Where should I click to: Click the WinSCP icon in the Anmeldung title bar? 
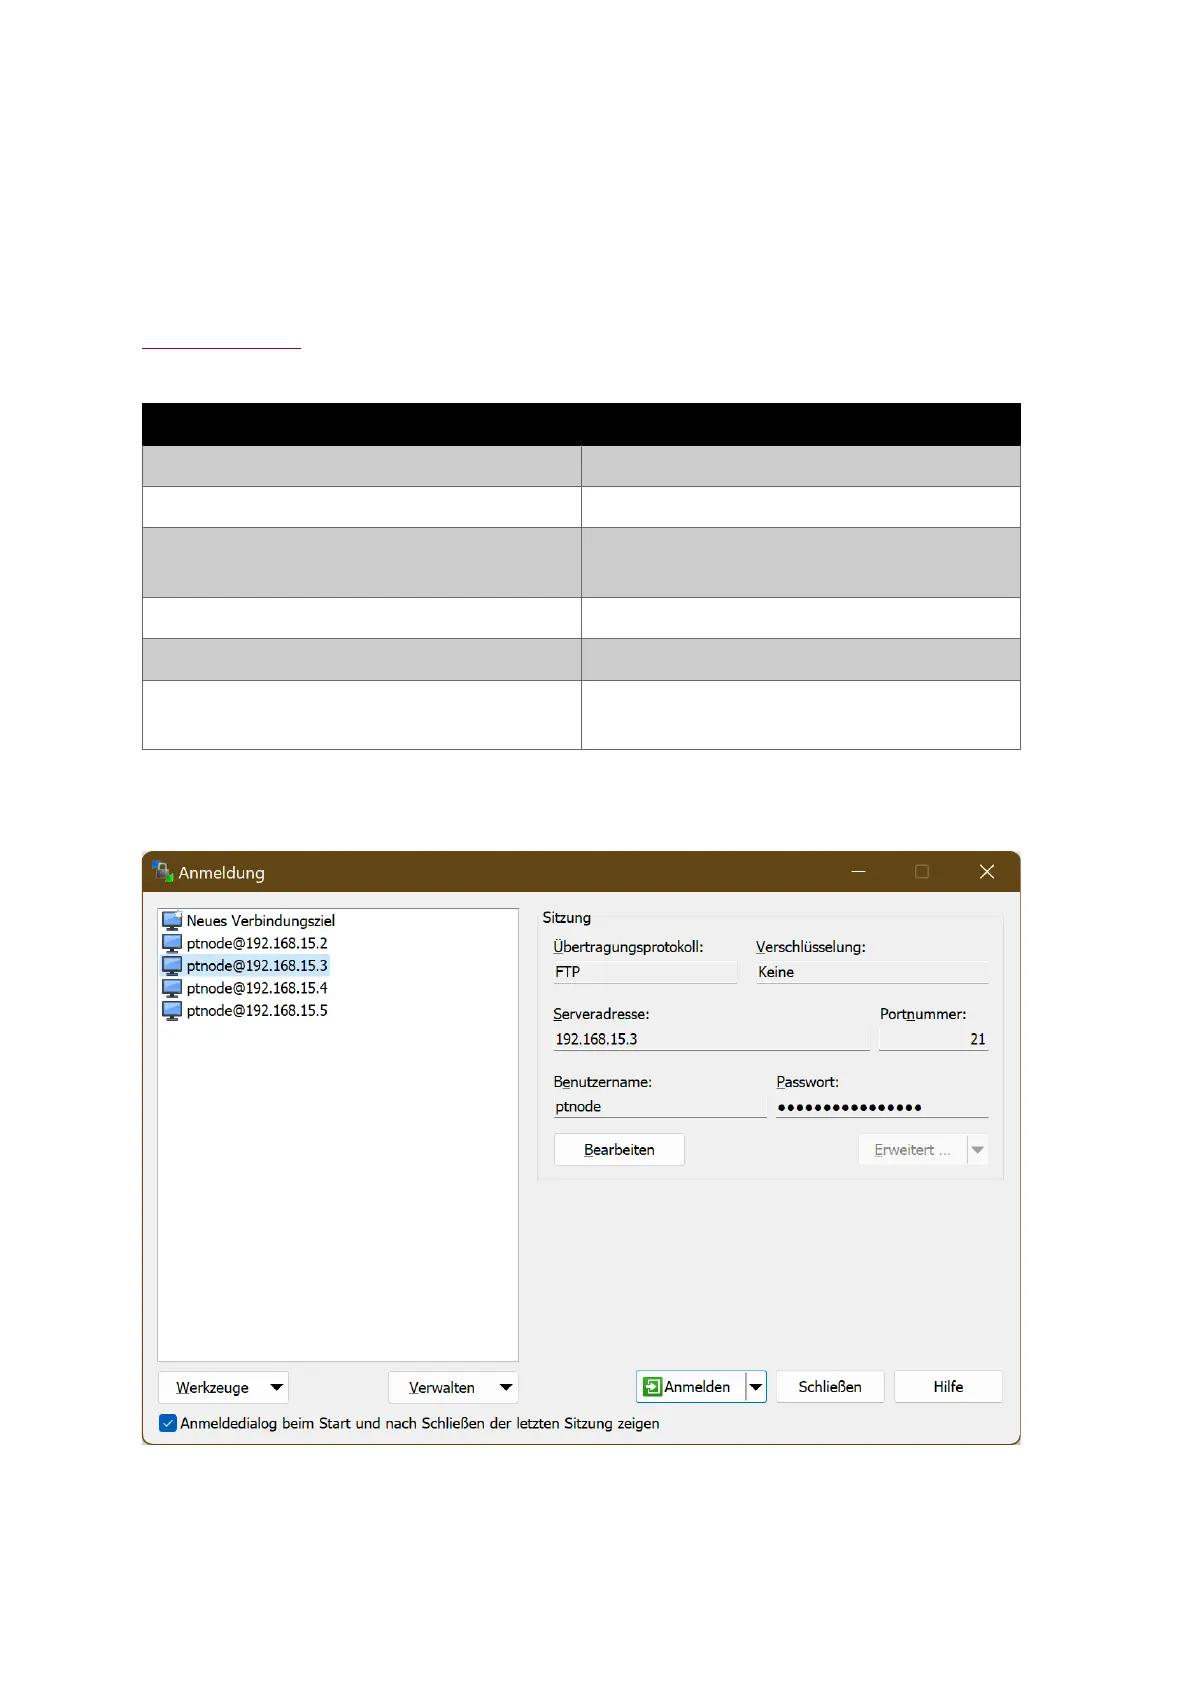coord(162,872)
